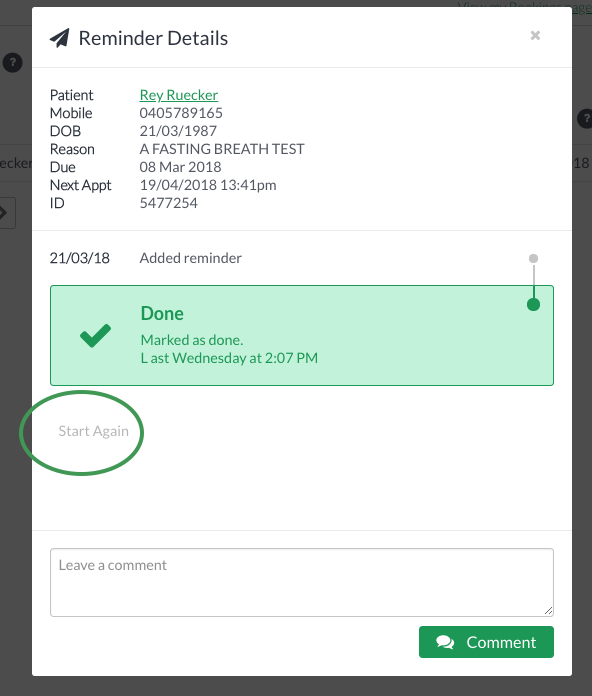This screenshot has height=696, width=592.
Task: Click the comment box resize handle corner
Action: (549, 611)
